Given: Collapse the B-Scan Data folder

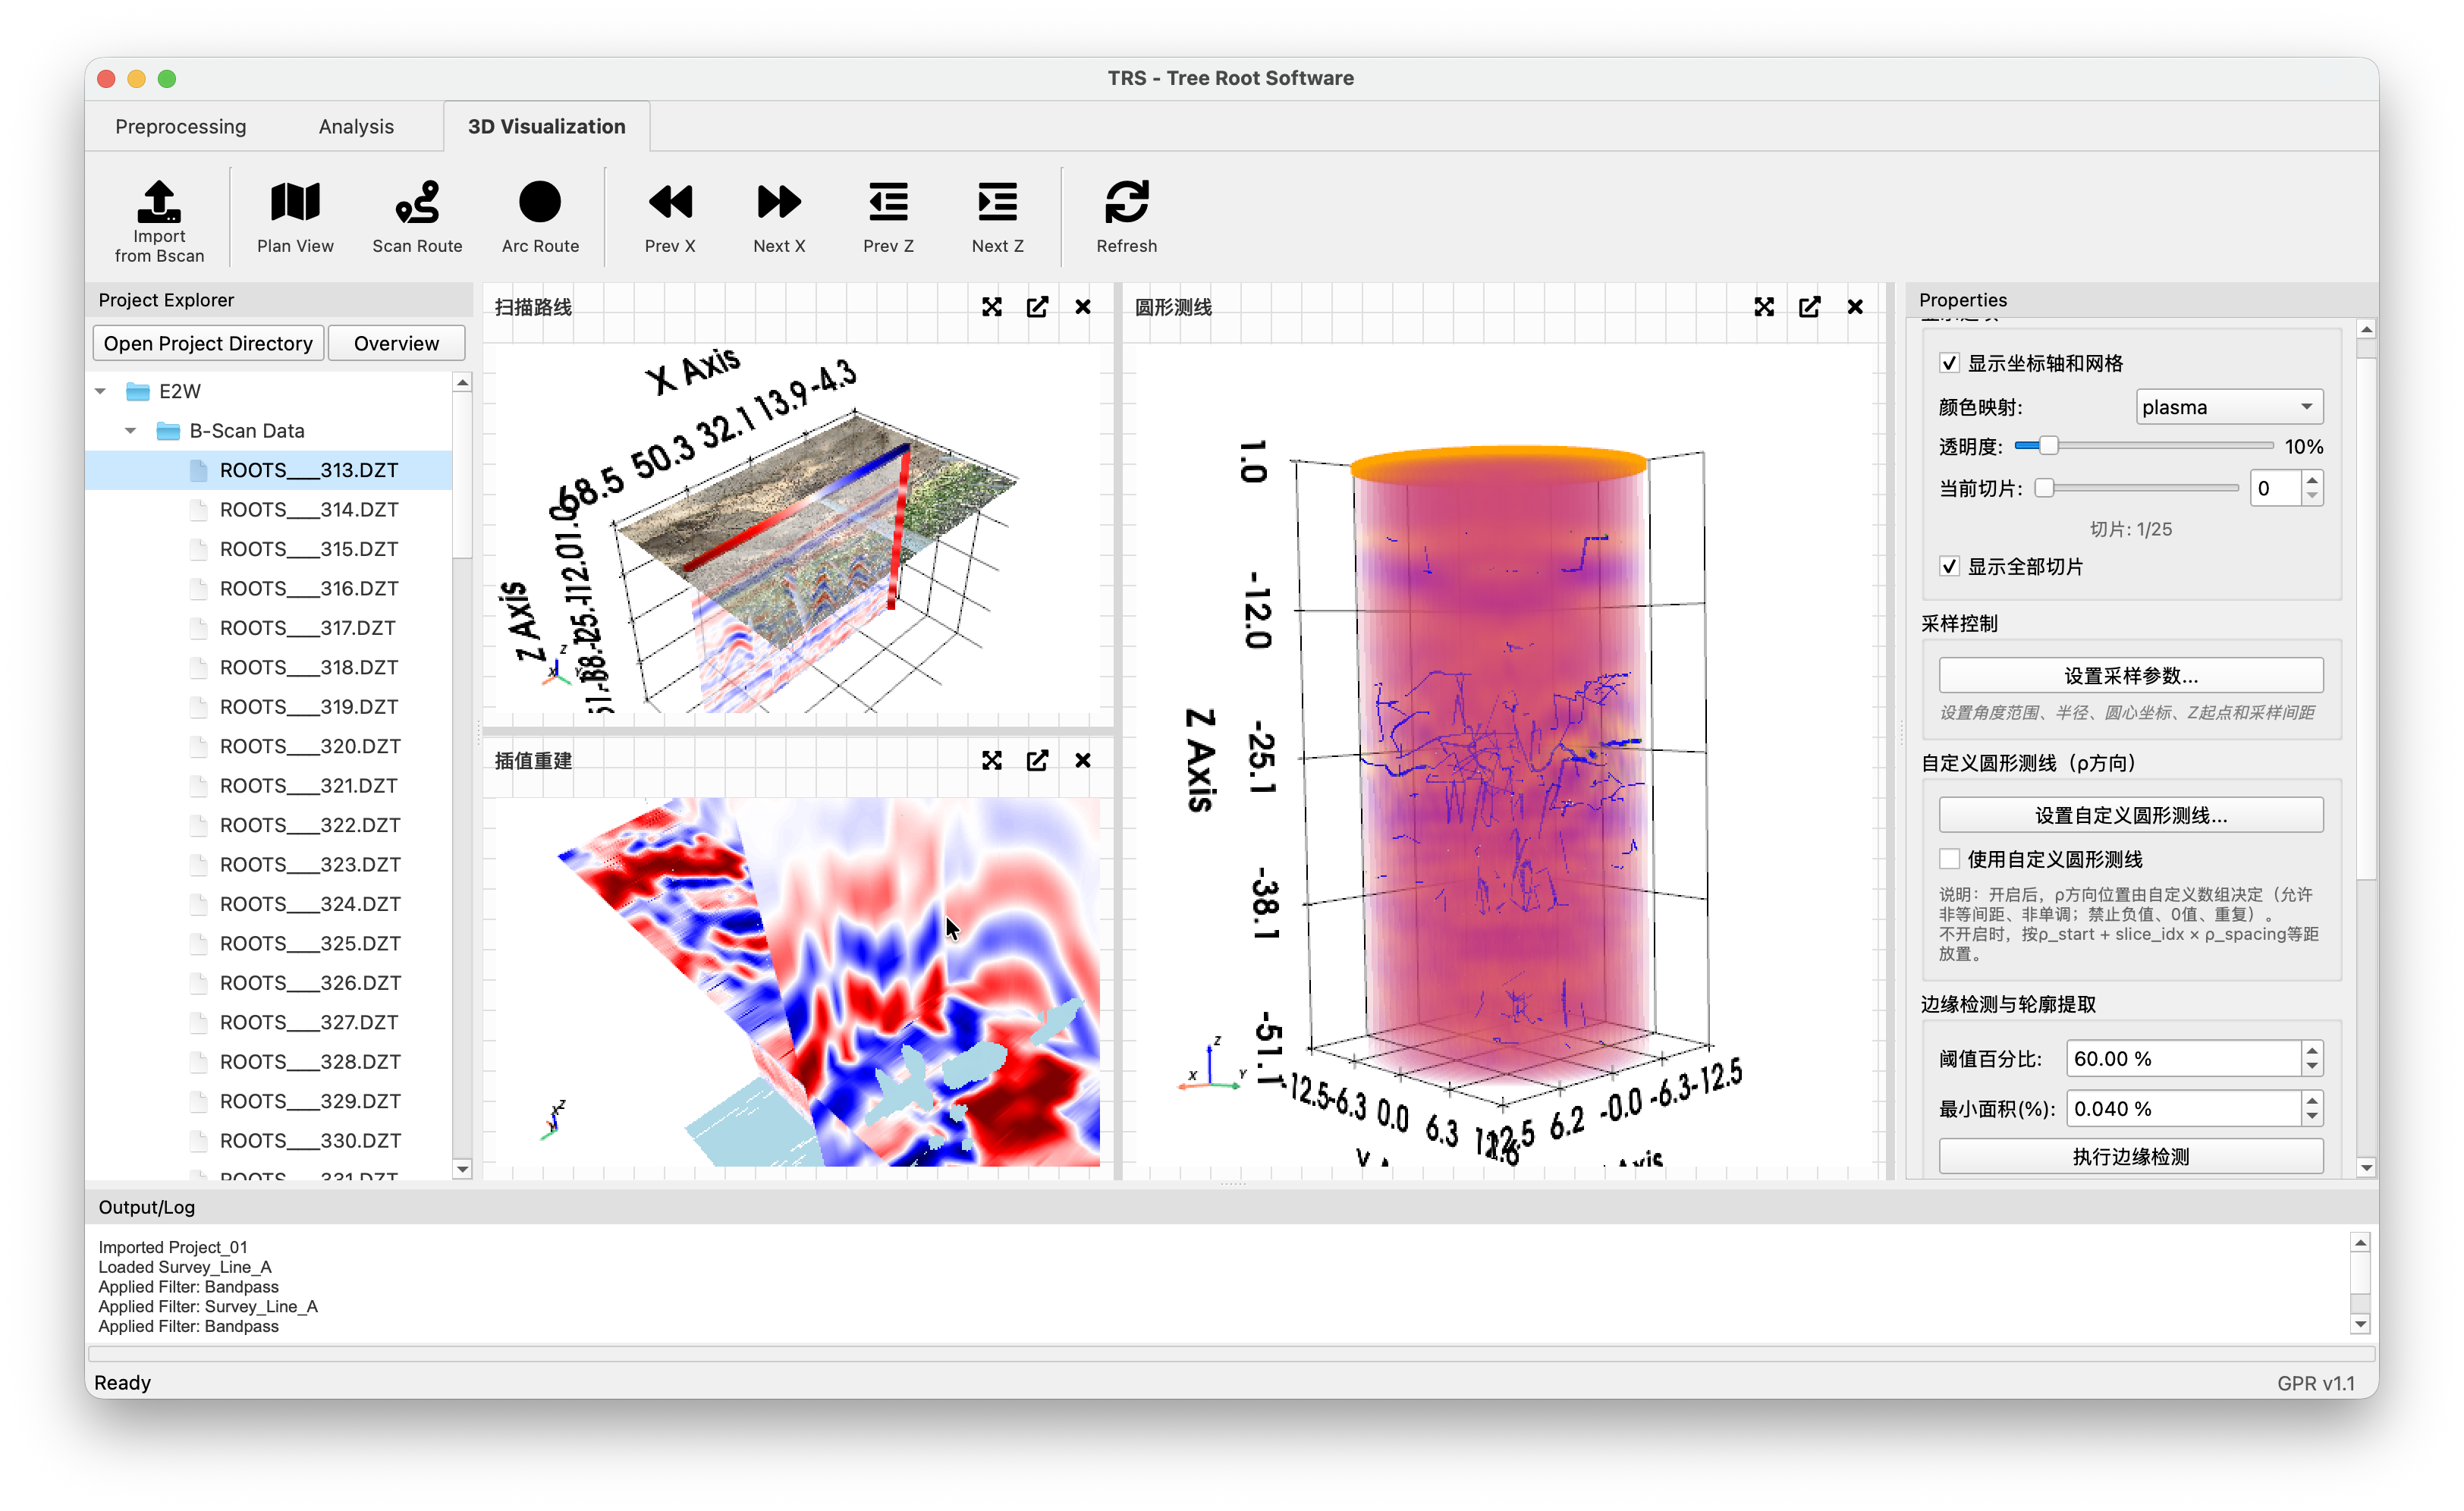Looking at the screenshot, I should coord(131,431).
